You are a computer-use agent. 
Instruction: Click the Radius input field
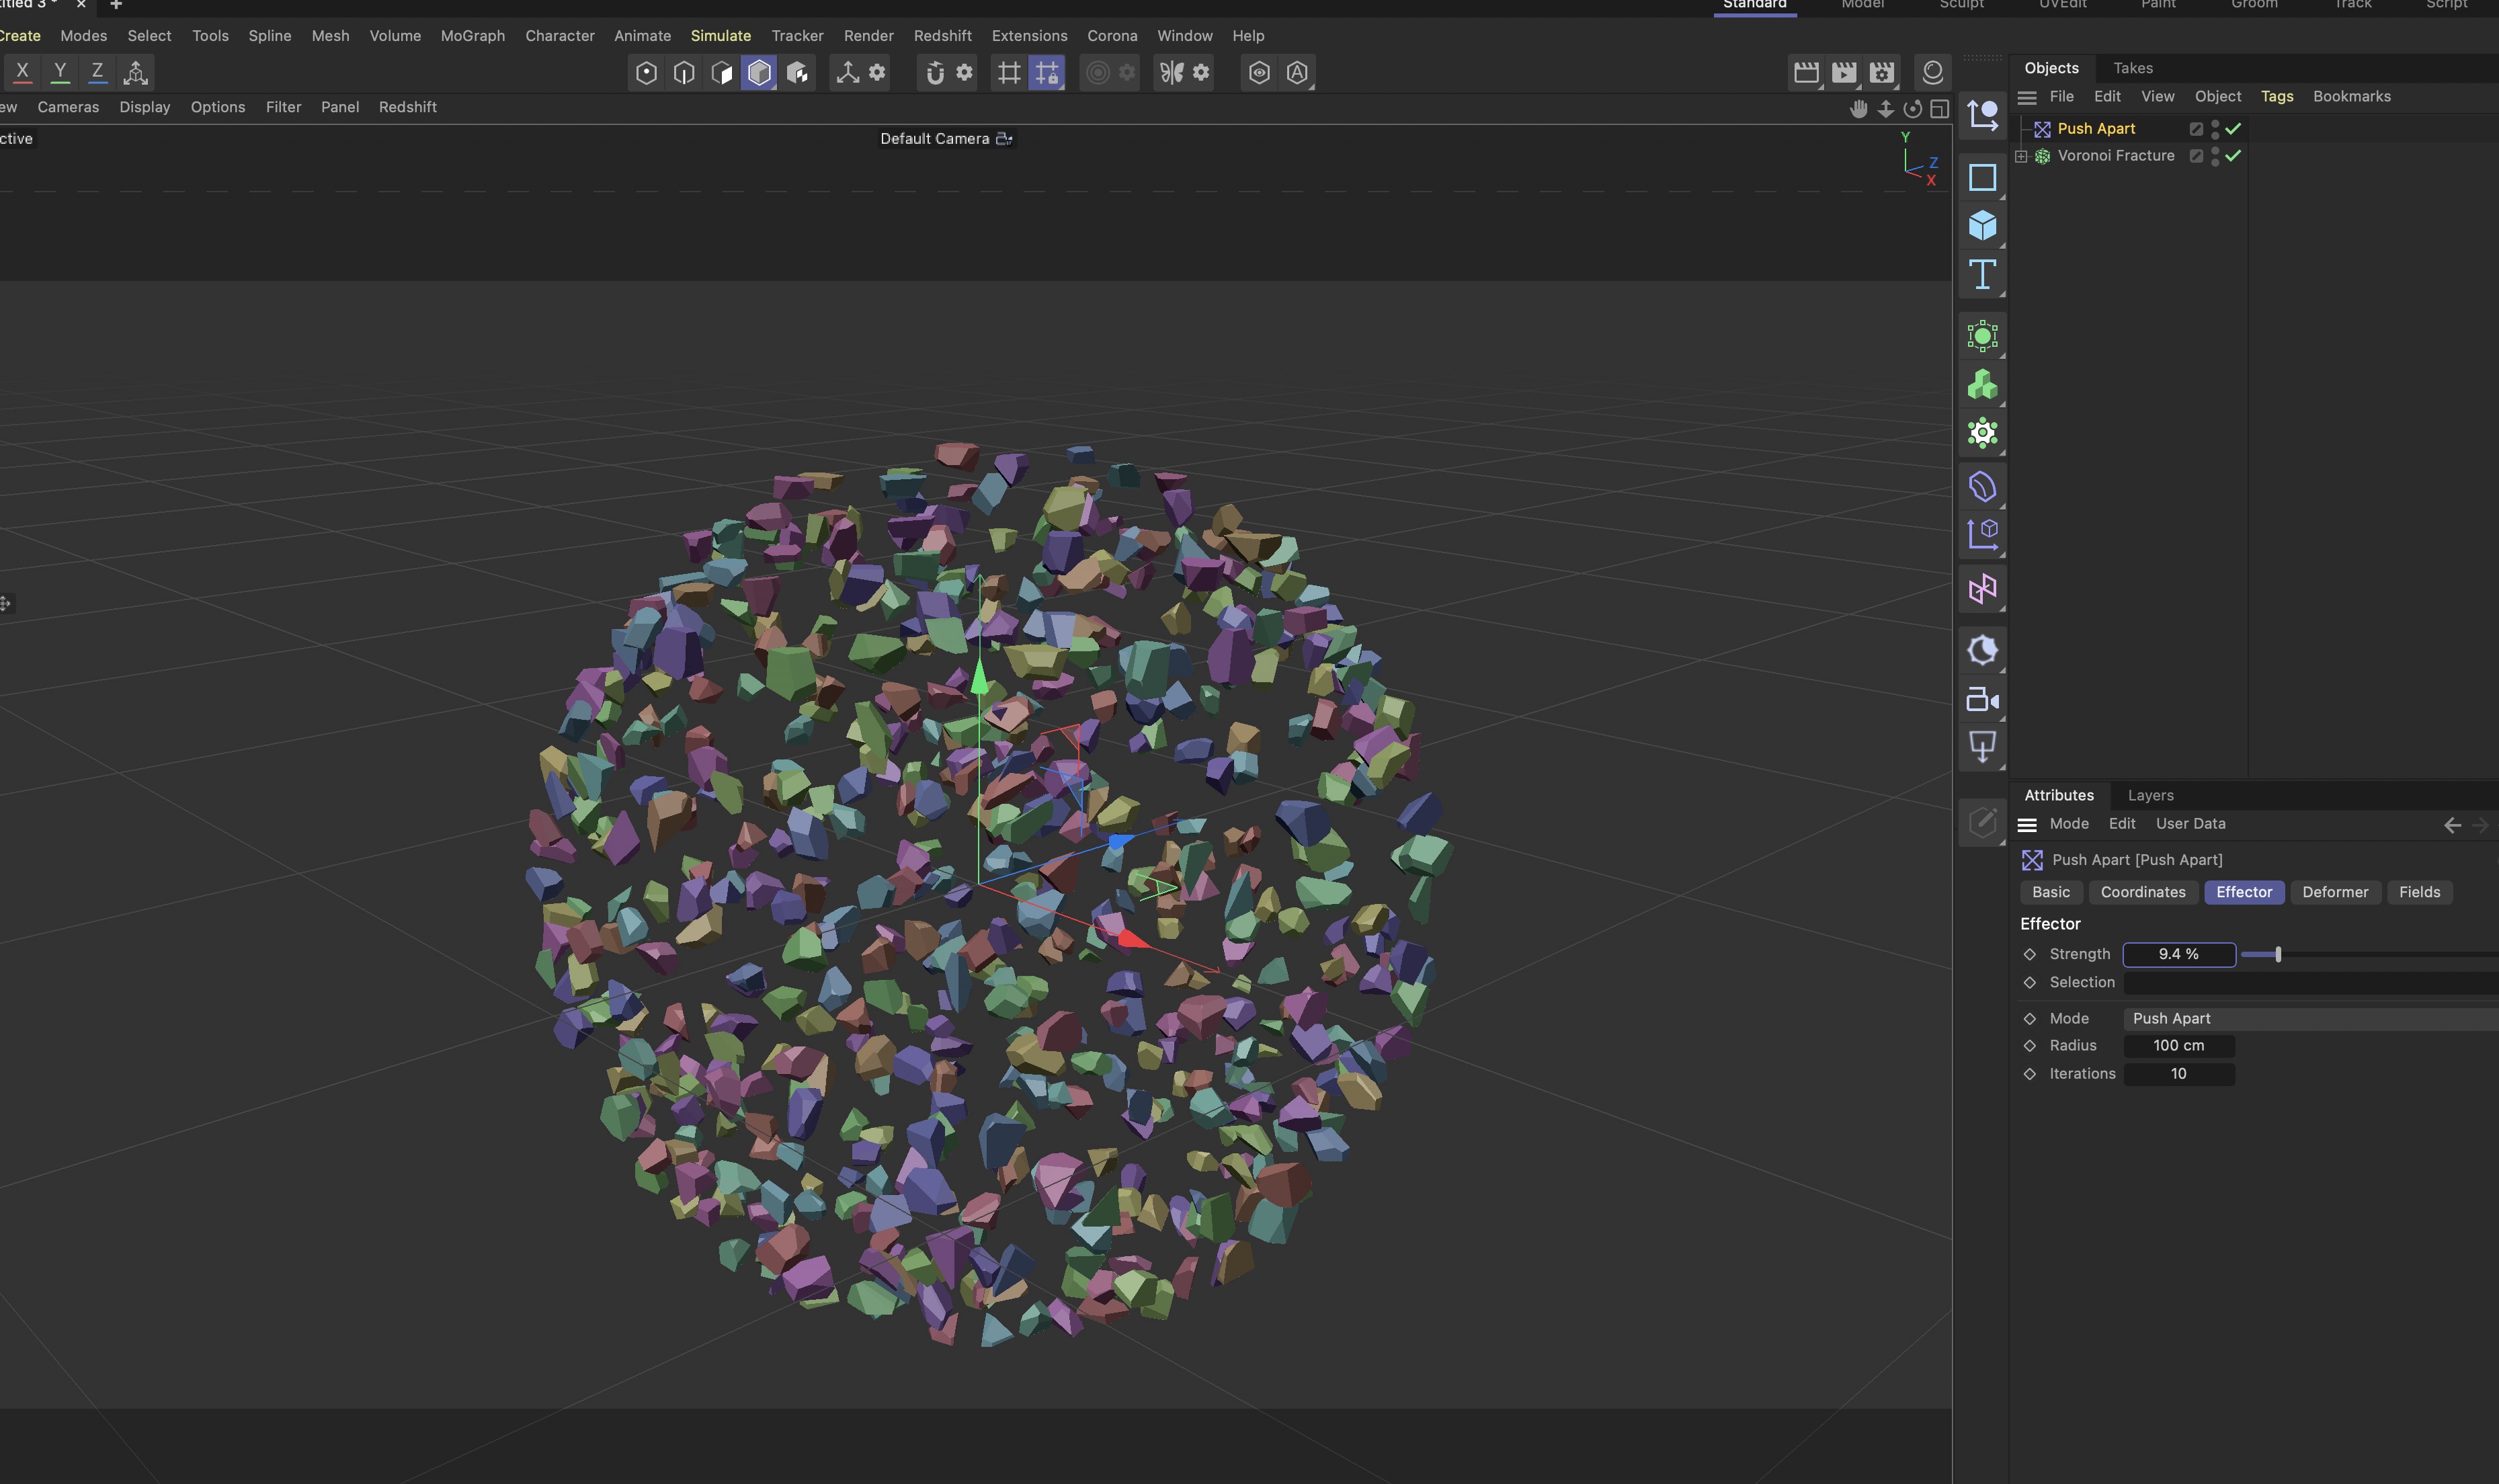pos(2178,1045)
